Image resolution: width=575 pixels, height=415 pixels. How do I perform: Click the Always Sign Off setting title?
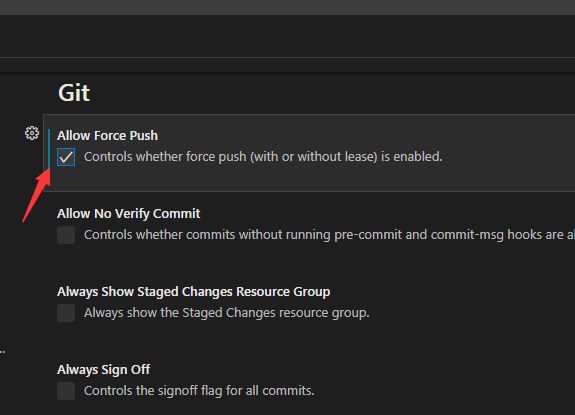coord(103,370)
